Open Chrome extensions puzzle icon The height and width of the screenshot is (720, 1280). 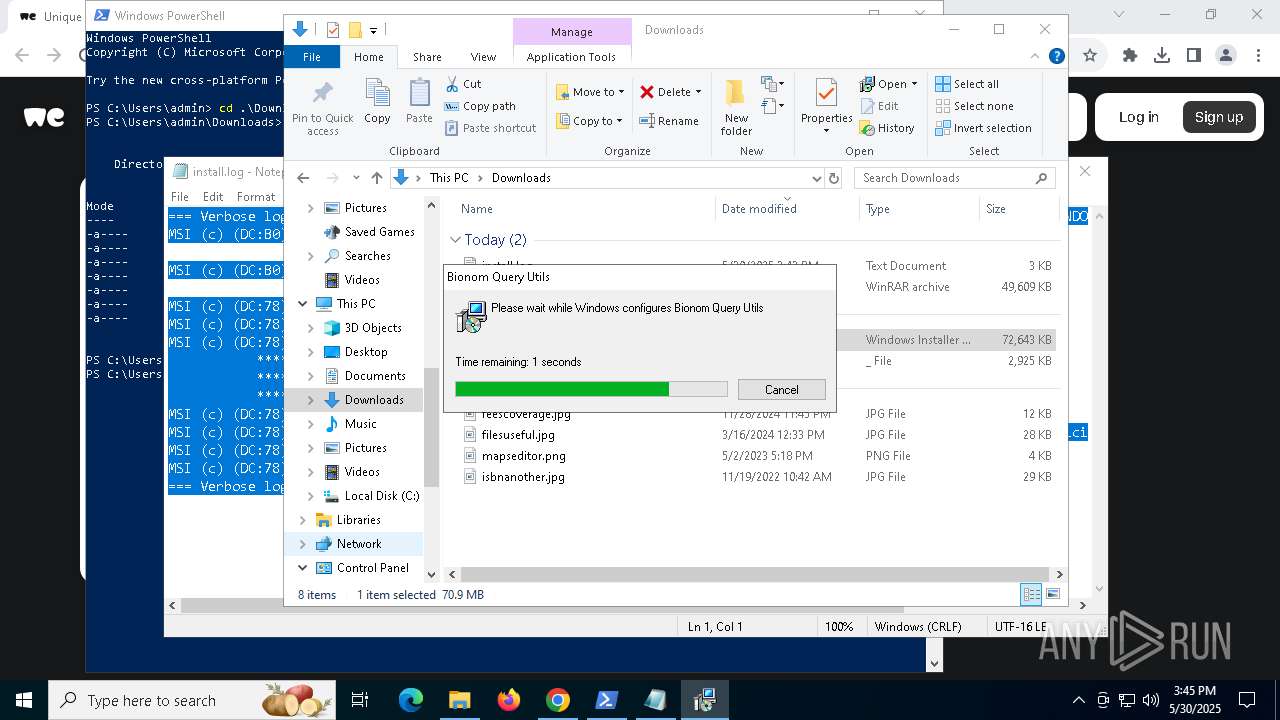click(1130, 56)
